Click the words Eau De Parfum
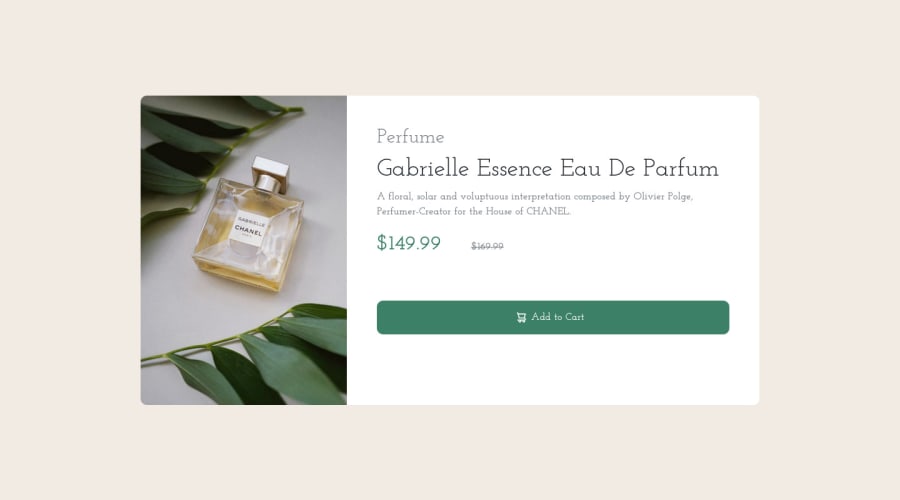Screen dimensions: 900x500 coord(639,168)
